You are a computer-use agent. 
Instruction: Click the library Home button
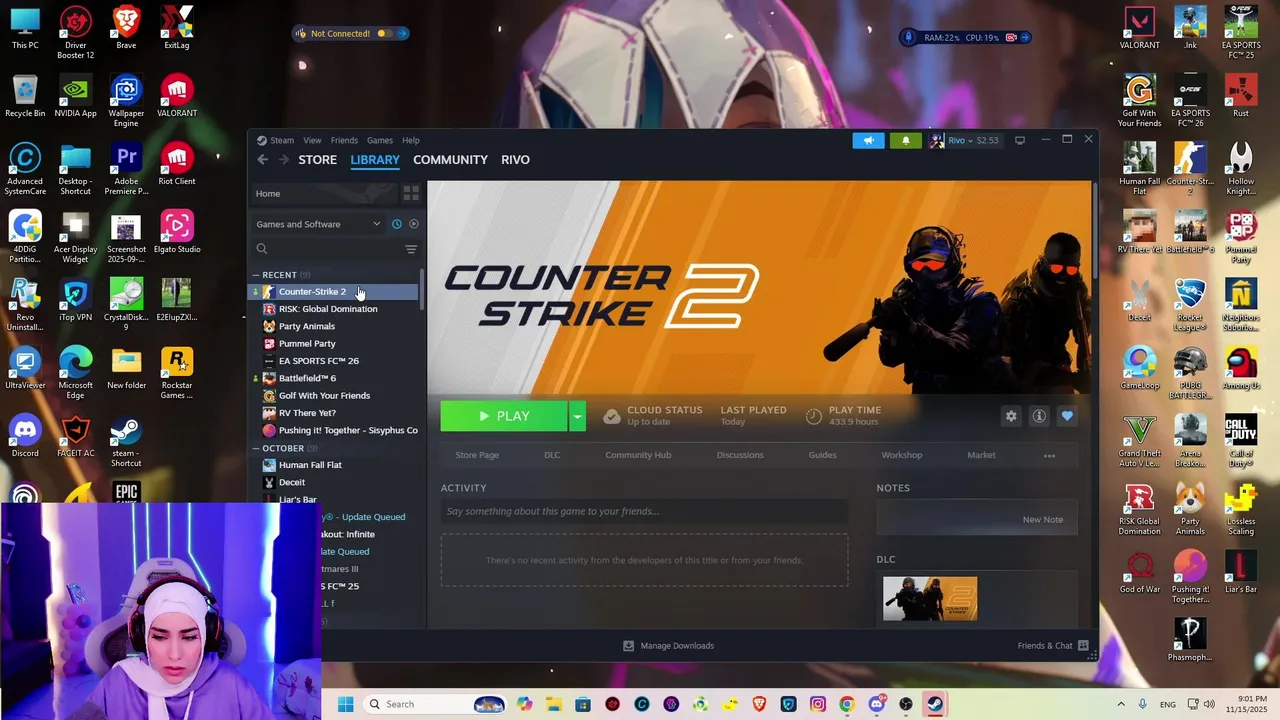pos(324,193)
